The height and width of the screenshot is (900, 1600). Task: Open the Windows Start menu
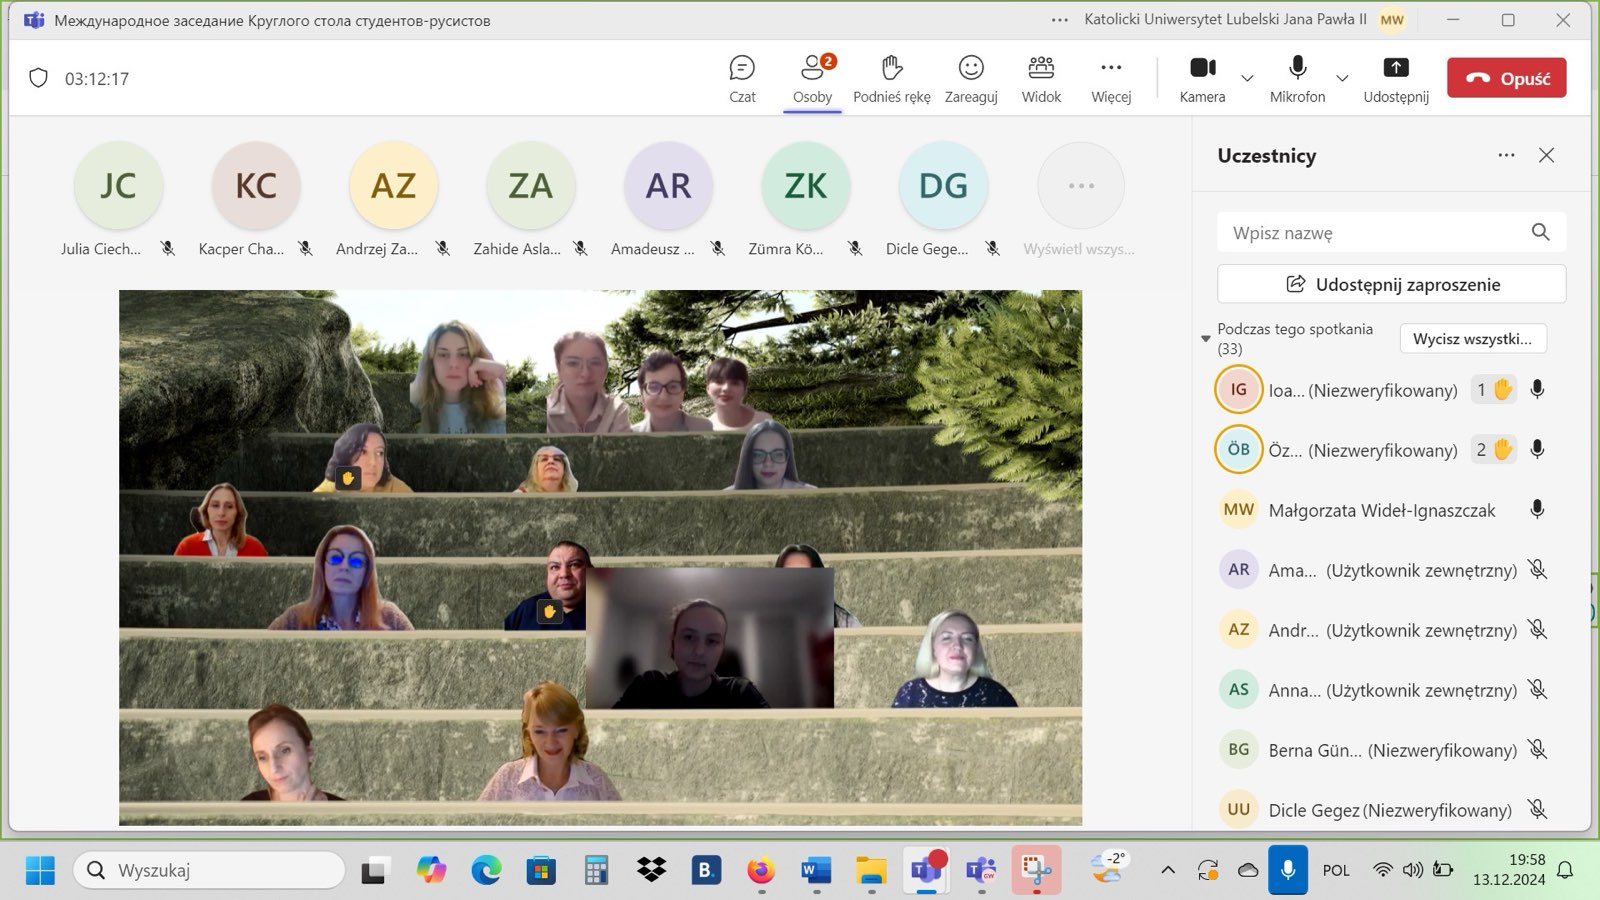[x=40, y=870]
